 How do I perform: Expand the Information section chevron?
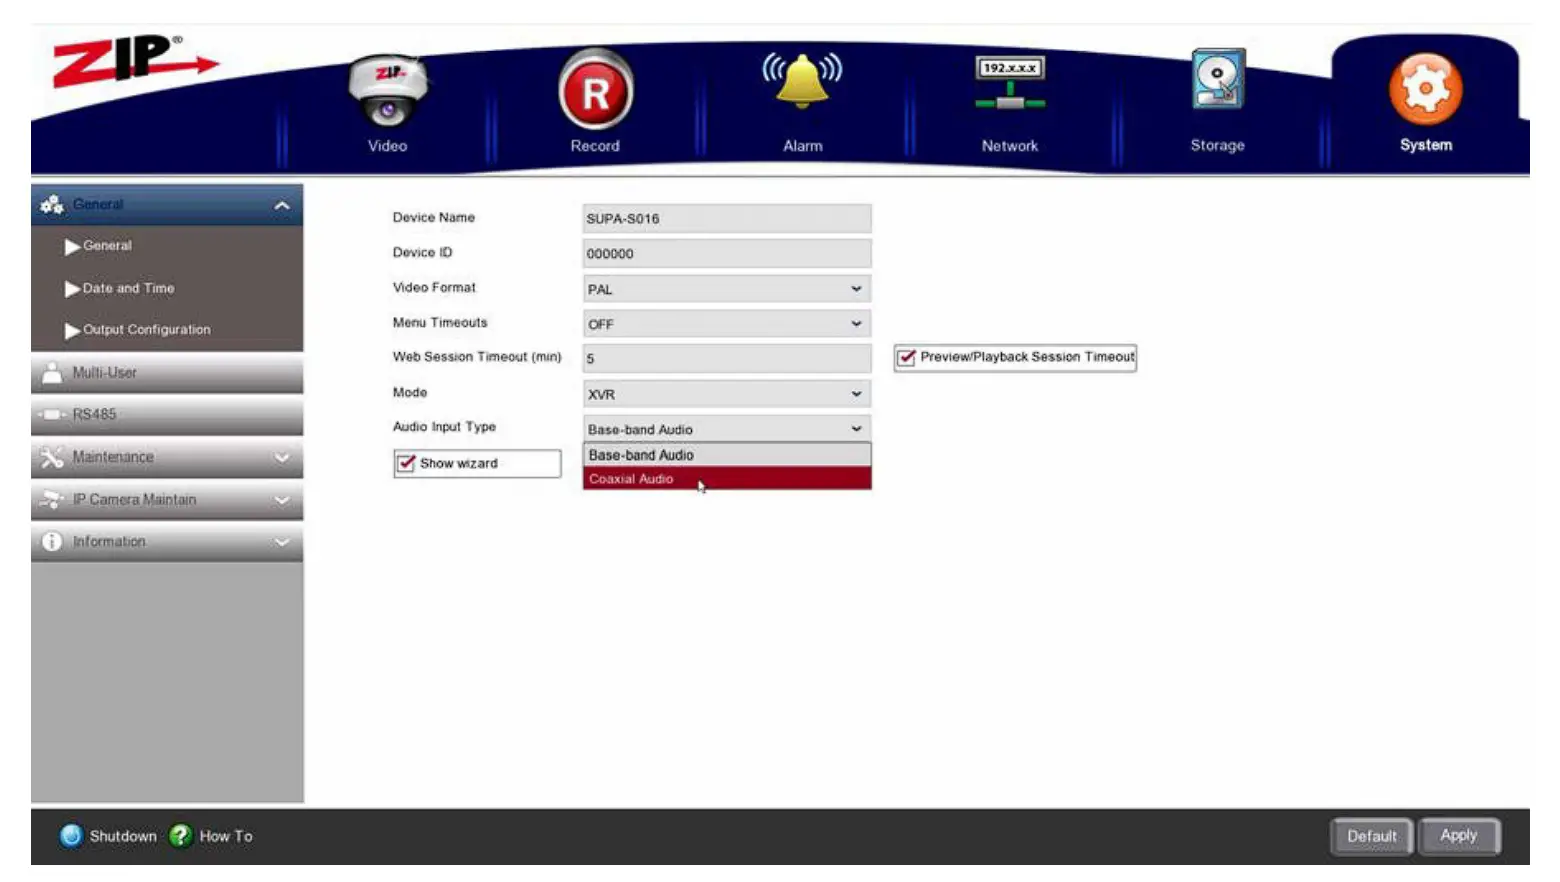pyautogui.click(x=282, y=542)
